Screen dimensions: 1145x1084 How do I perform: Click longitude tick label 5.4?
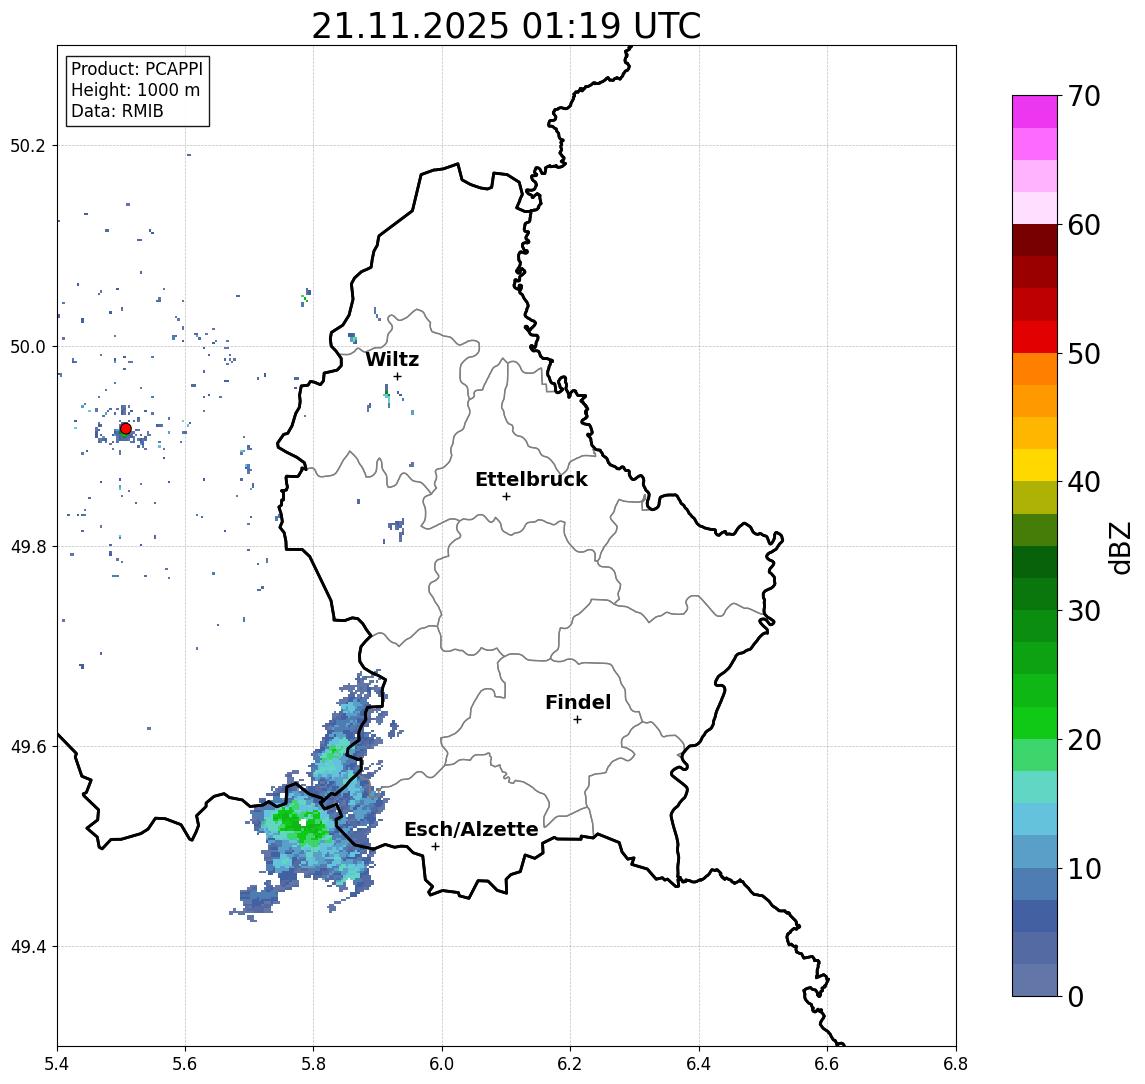57,1063
